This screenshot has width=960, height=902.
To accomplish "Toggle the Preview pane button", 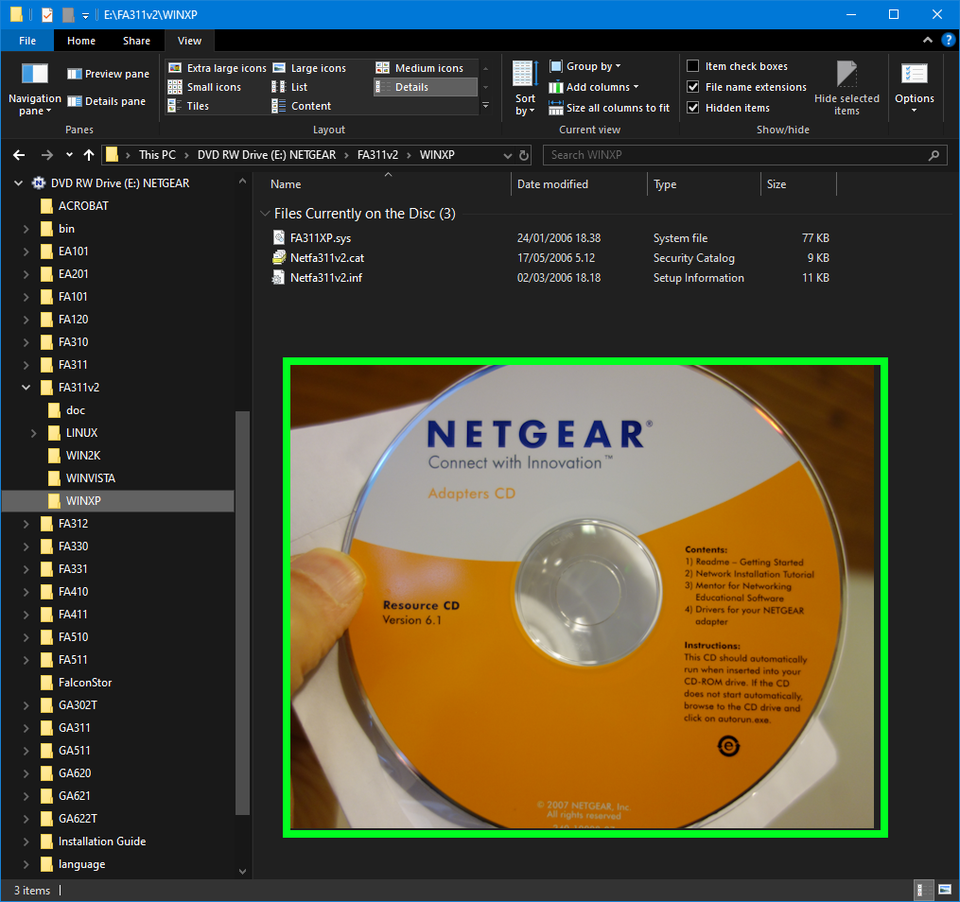I will coord(108,74).
